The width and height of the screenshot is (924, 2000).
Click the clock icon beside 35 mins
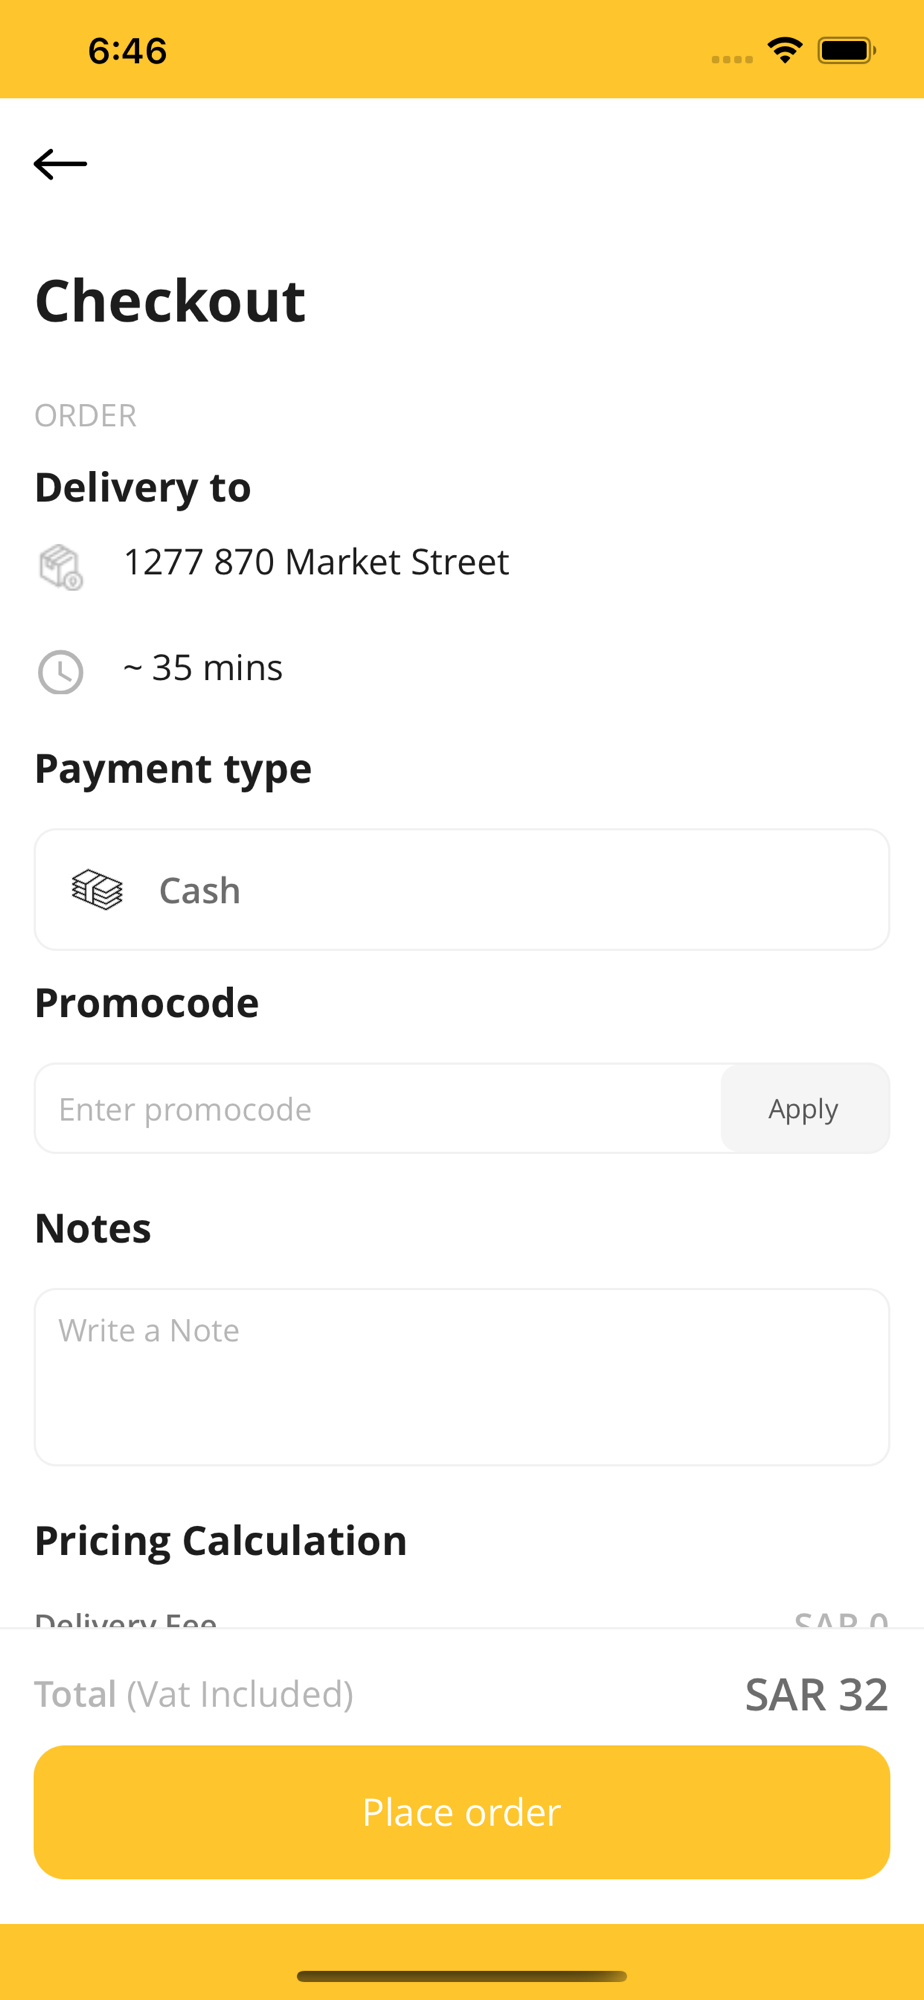61,672
